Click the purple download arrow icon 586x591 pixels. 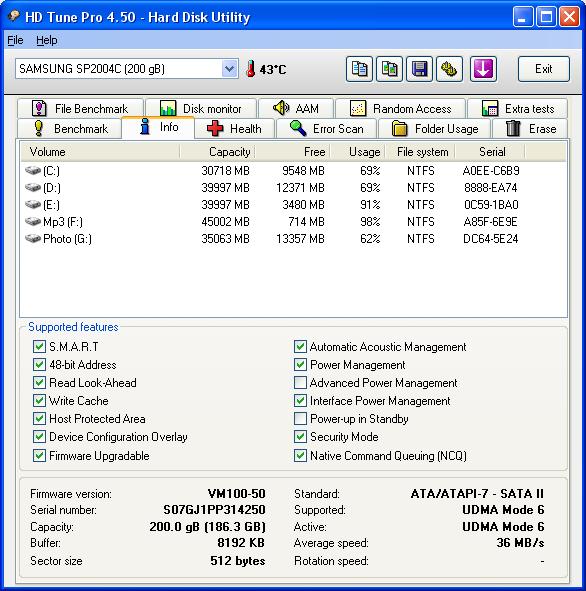coord(483,69)
